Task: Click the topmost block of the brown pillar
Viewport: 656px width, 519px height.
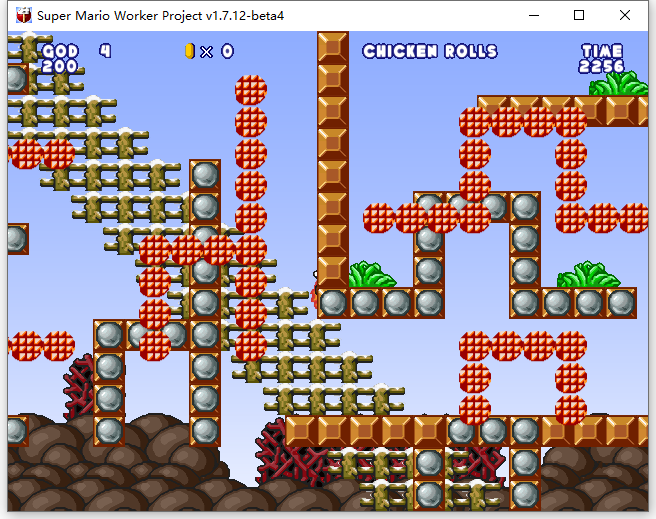Action: coord(333,48)
